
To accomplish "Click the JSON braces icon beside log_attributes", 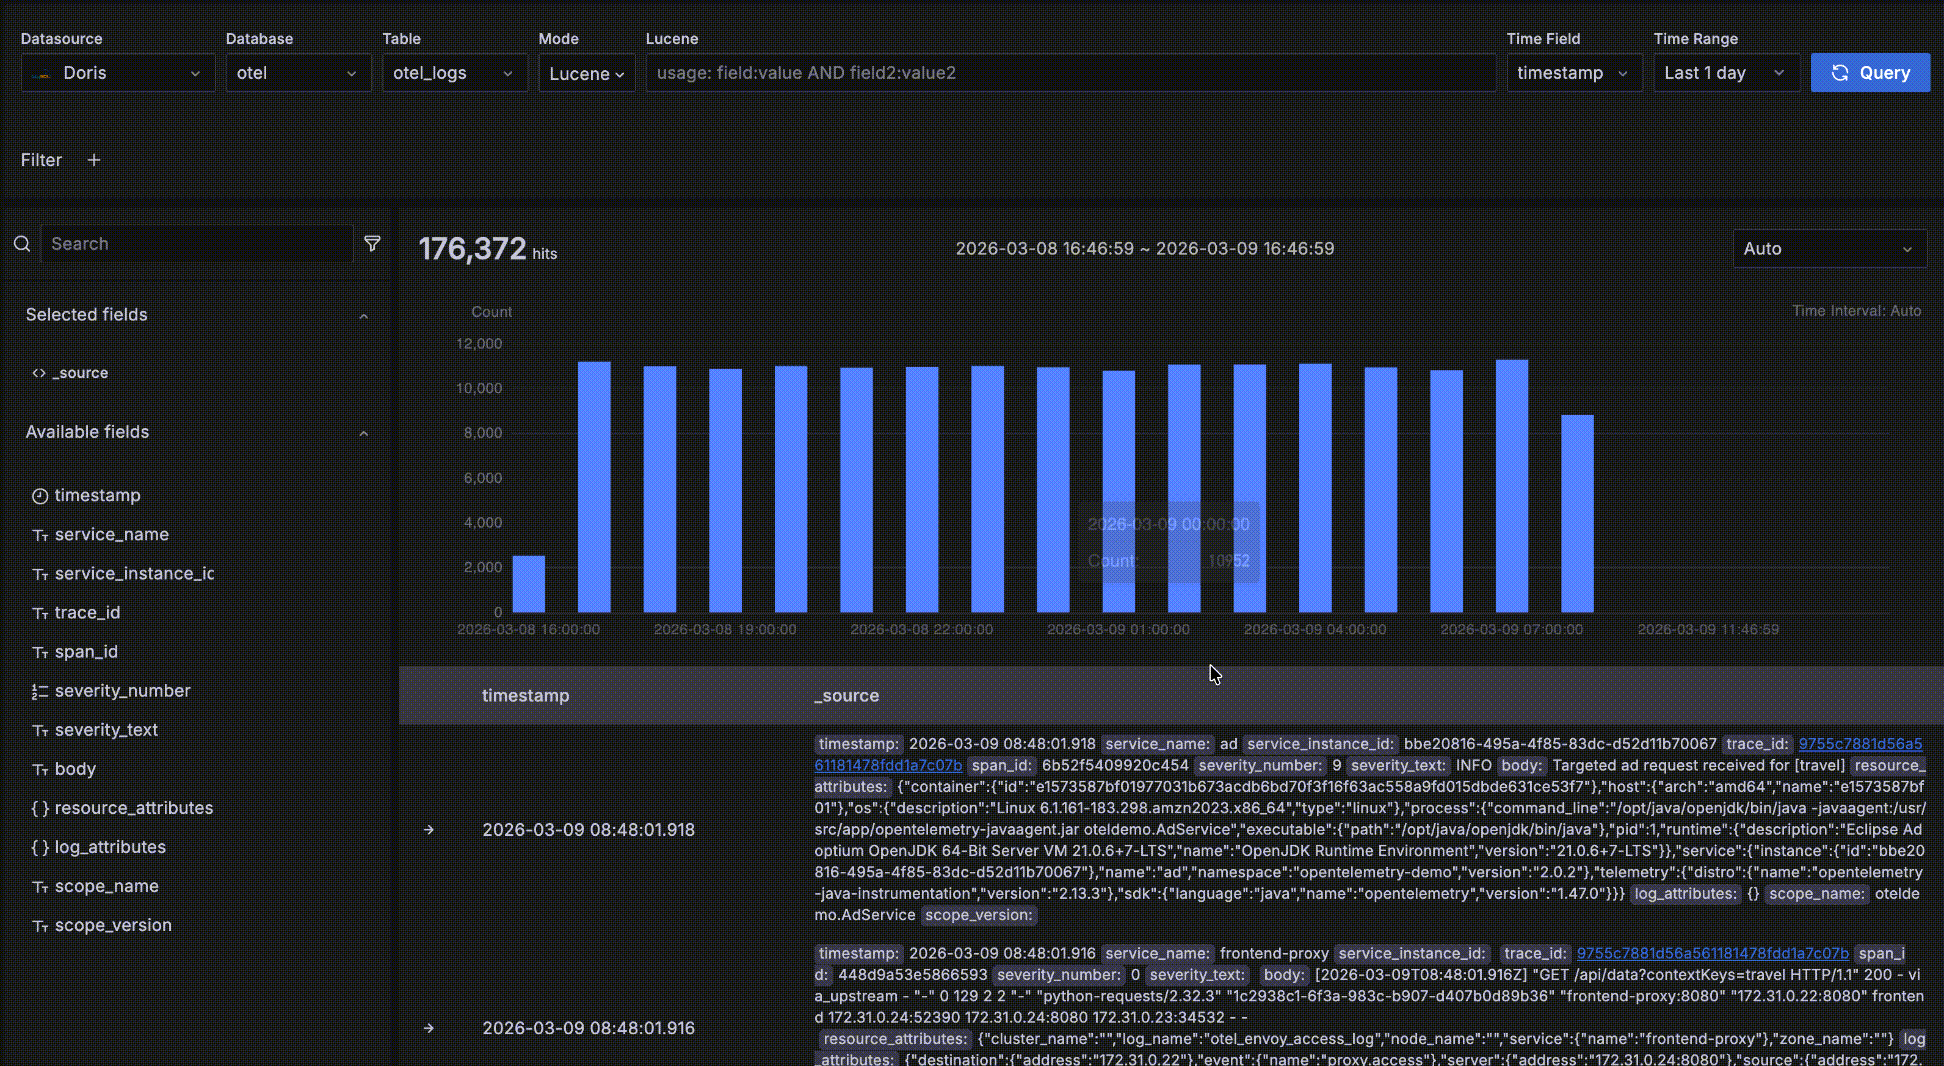I will click(40, 846).
